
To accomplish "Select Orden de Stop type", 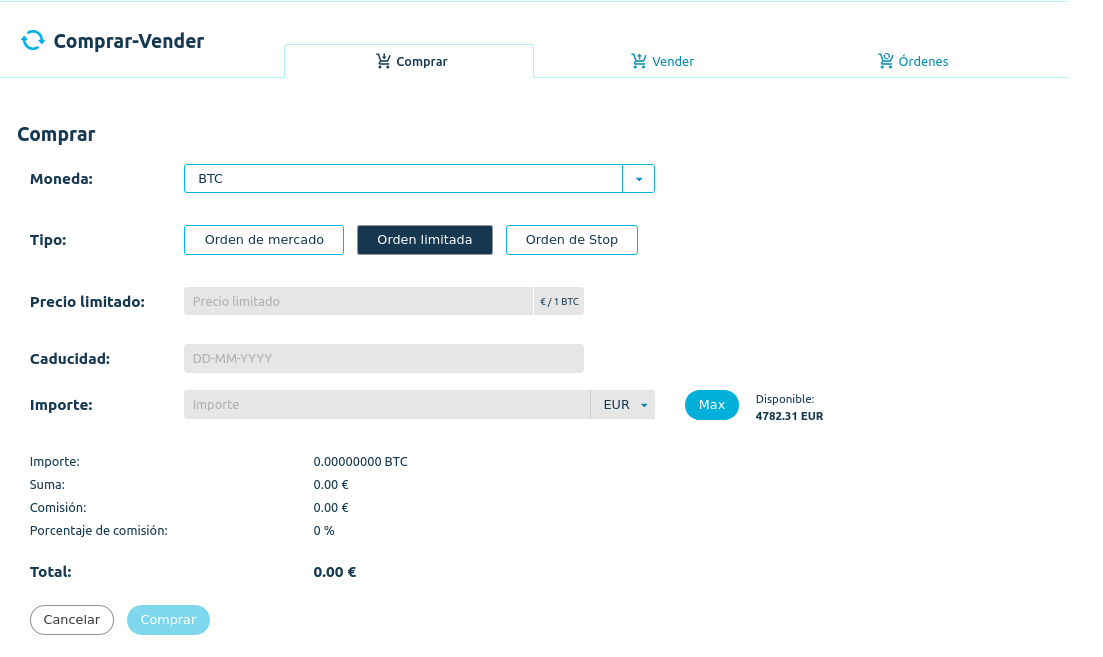I will click(x=572, y=240).
